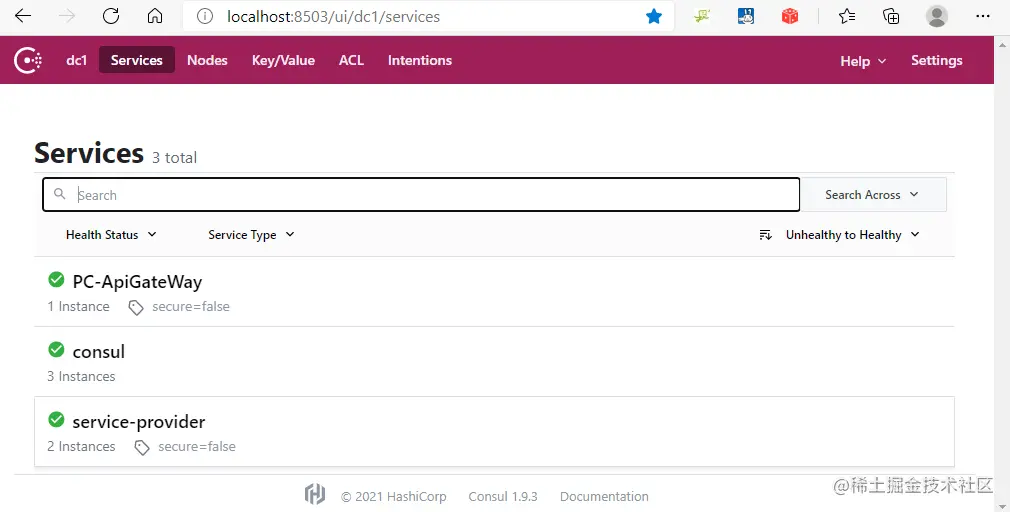Click the bookmark star in address bar

coord(654,16)
